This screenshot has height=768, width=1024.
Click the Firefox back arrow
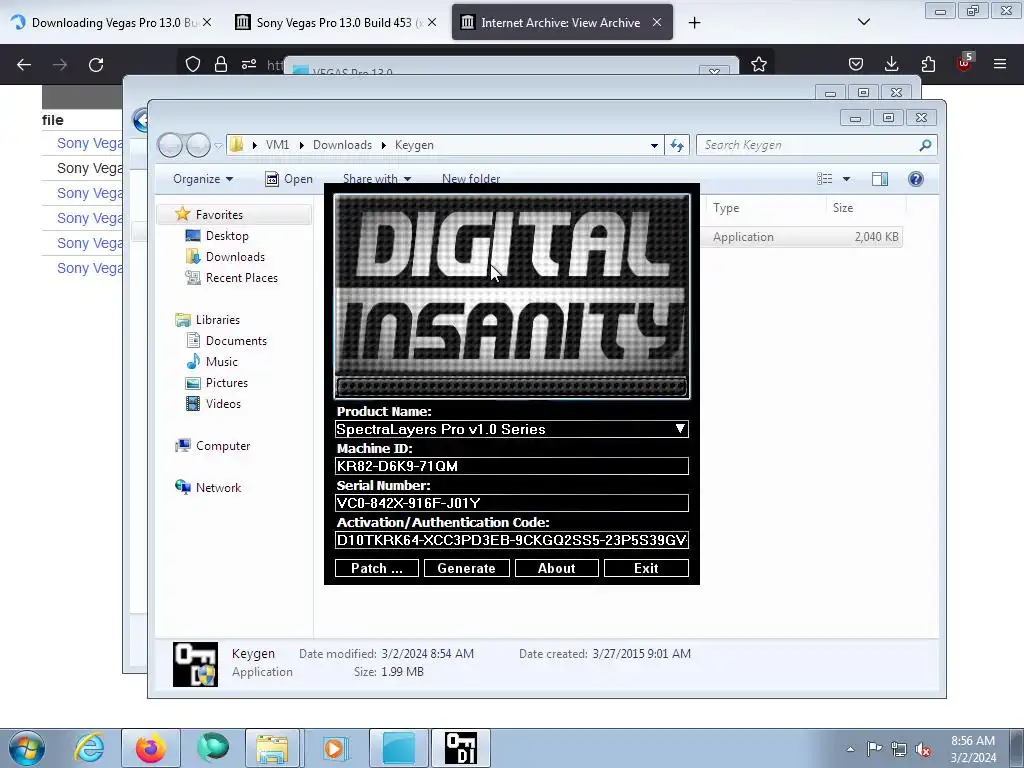coord(24,65)
